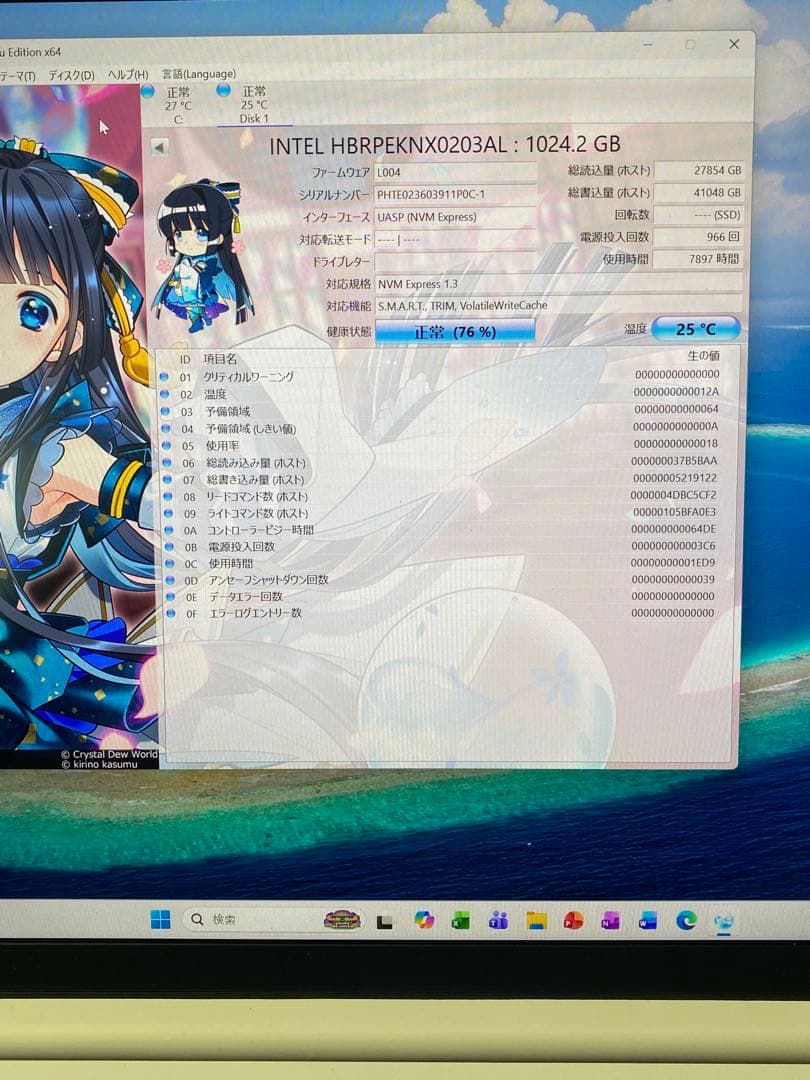Open the テーマ(T) menu
The width and height of the screenshot is (810, 1080).
tap(17, 76)
